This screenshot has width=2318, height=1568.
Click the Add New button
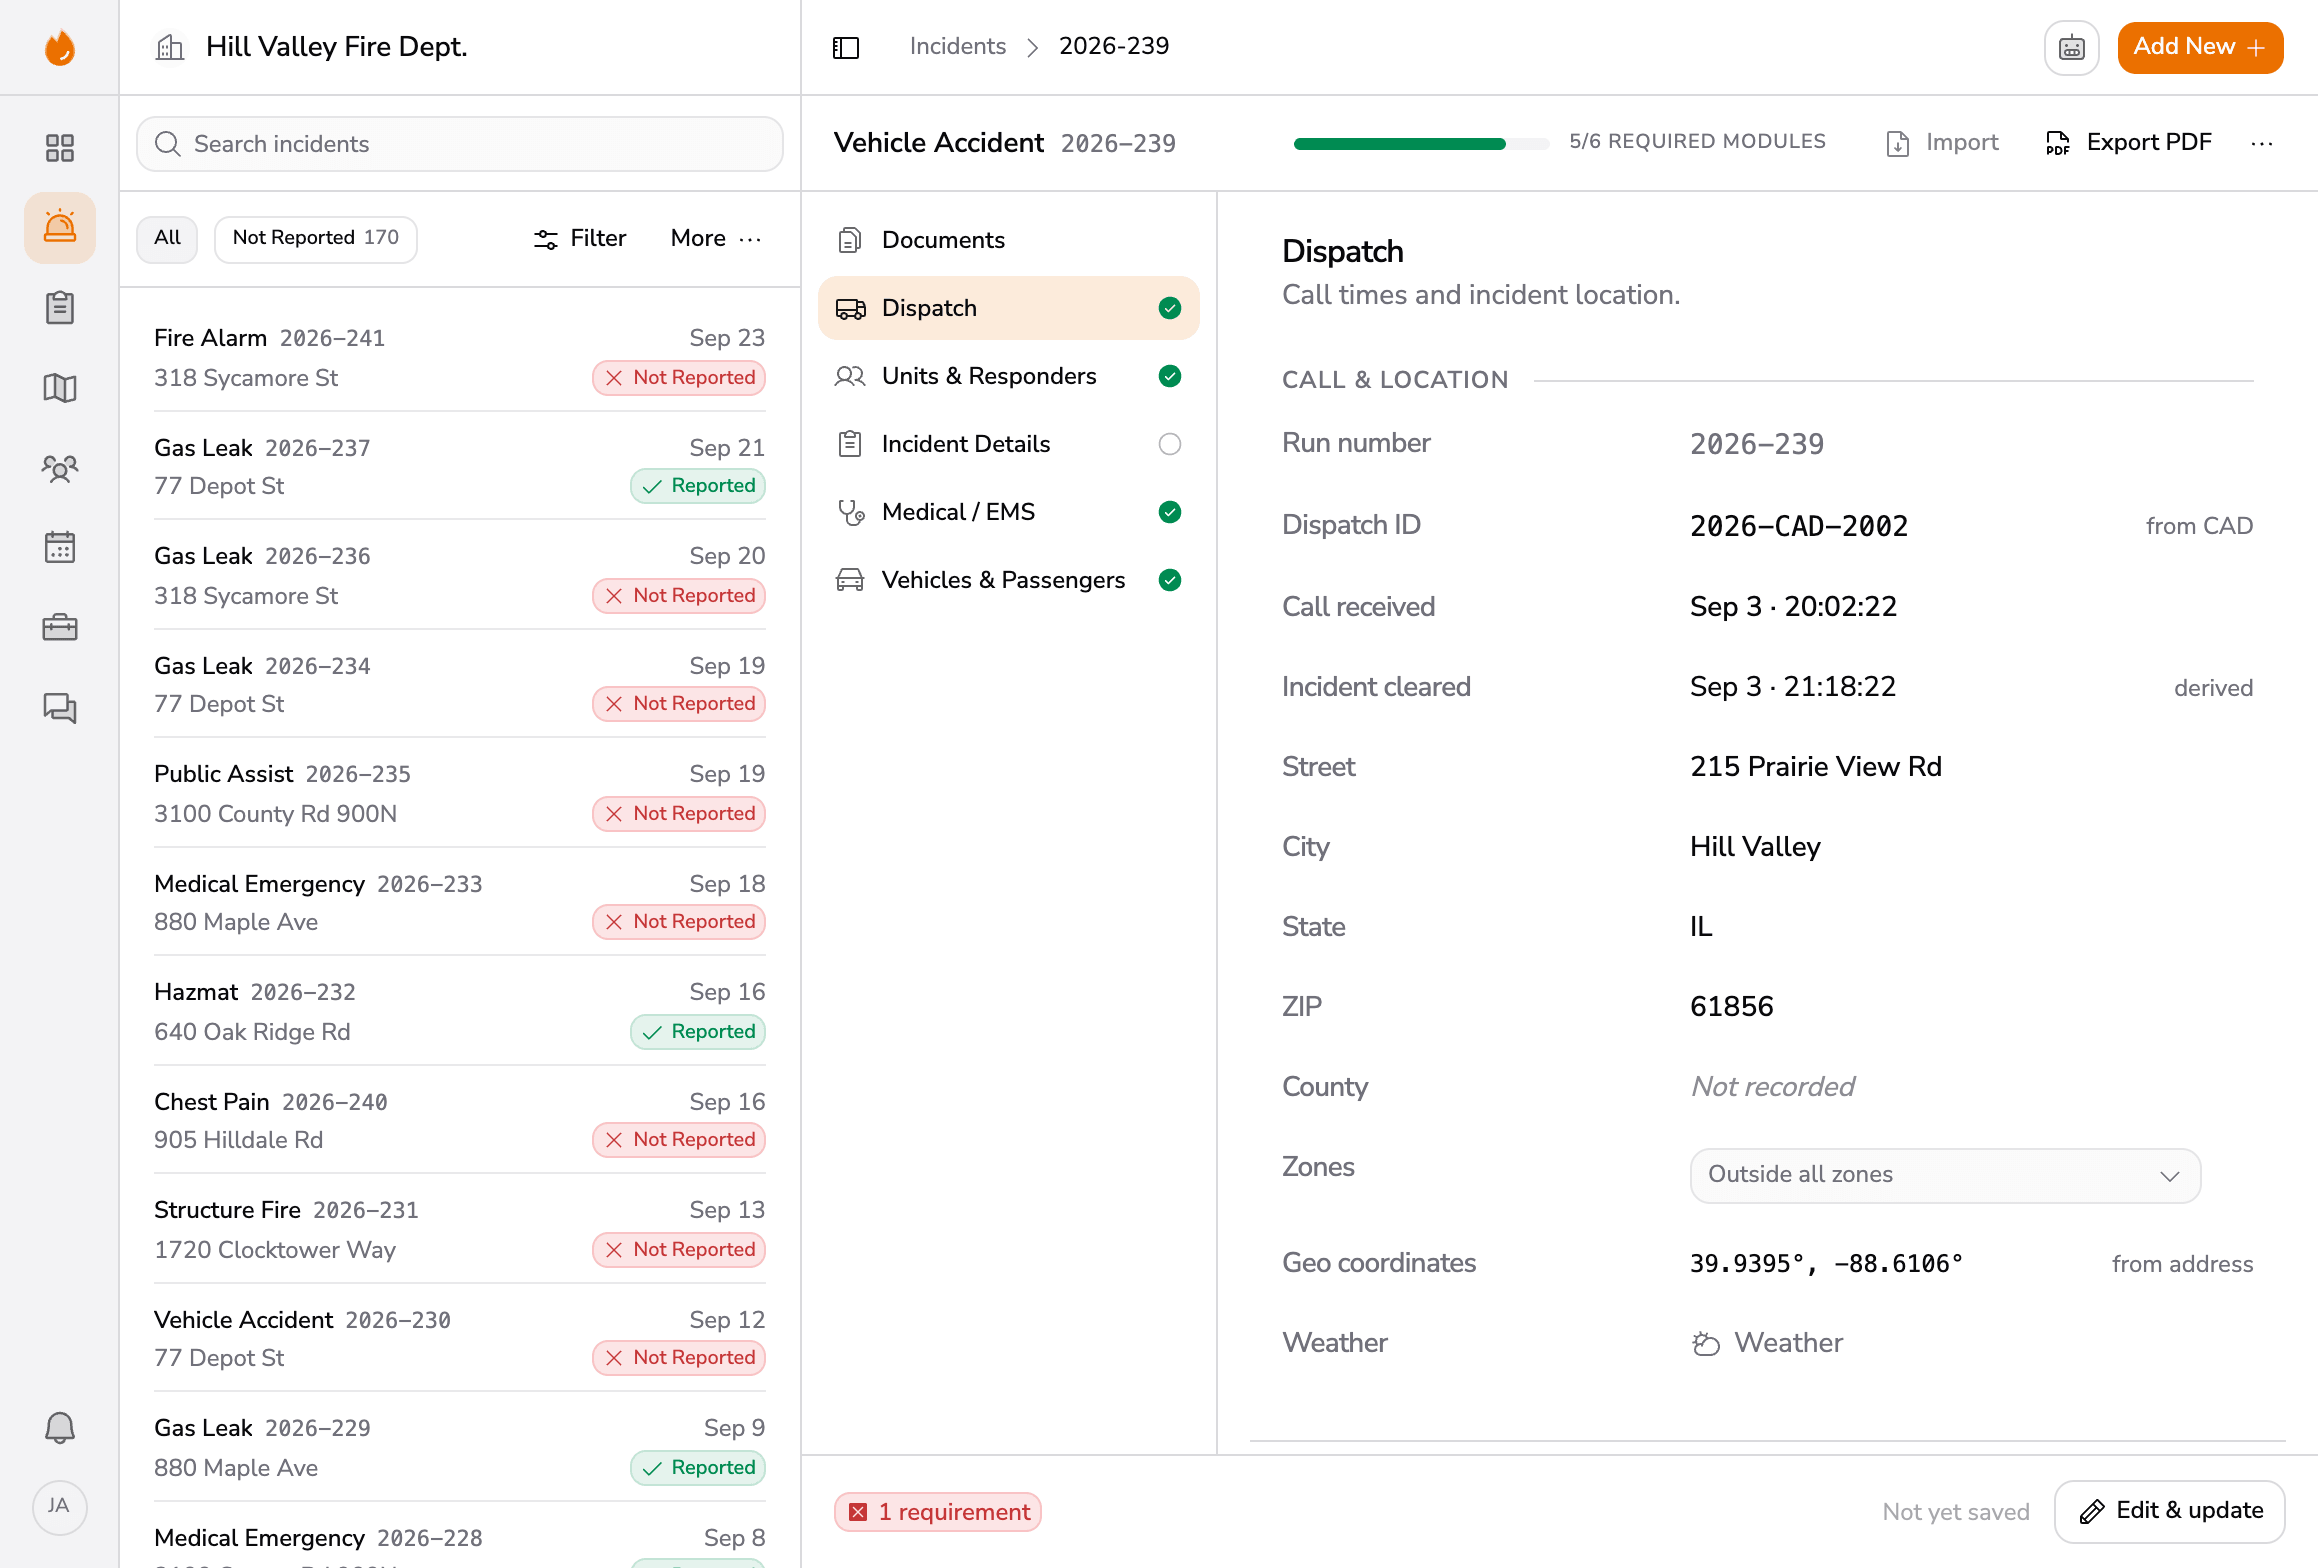2200,47
